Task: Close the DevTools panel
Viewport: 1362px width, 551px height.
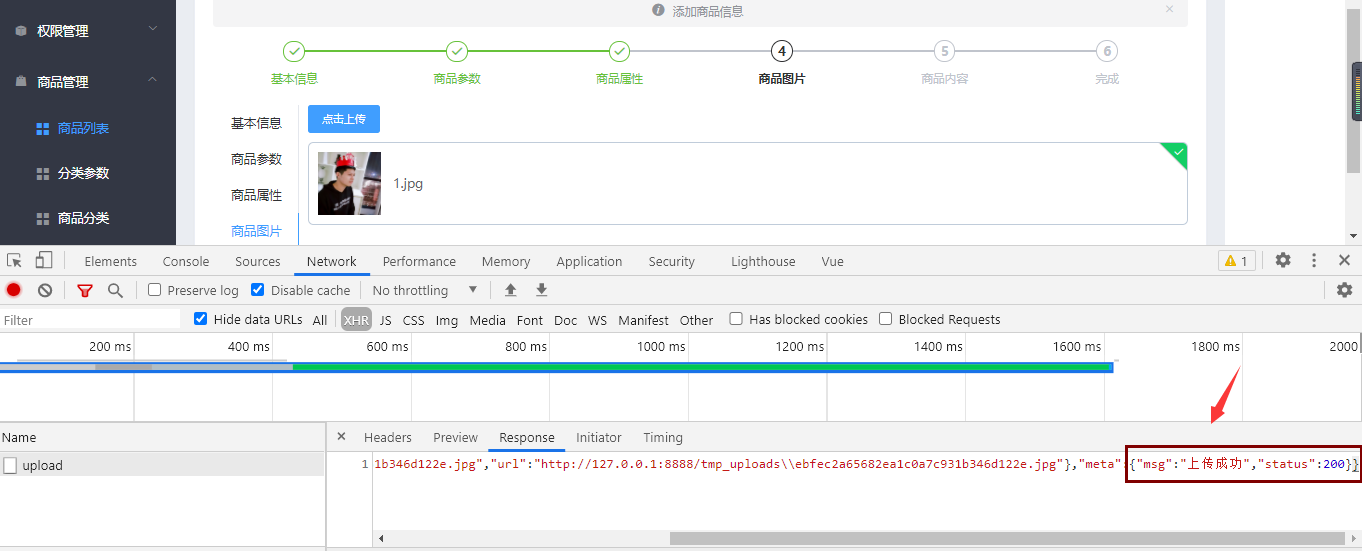Action: pos(1344,260)
